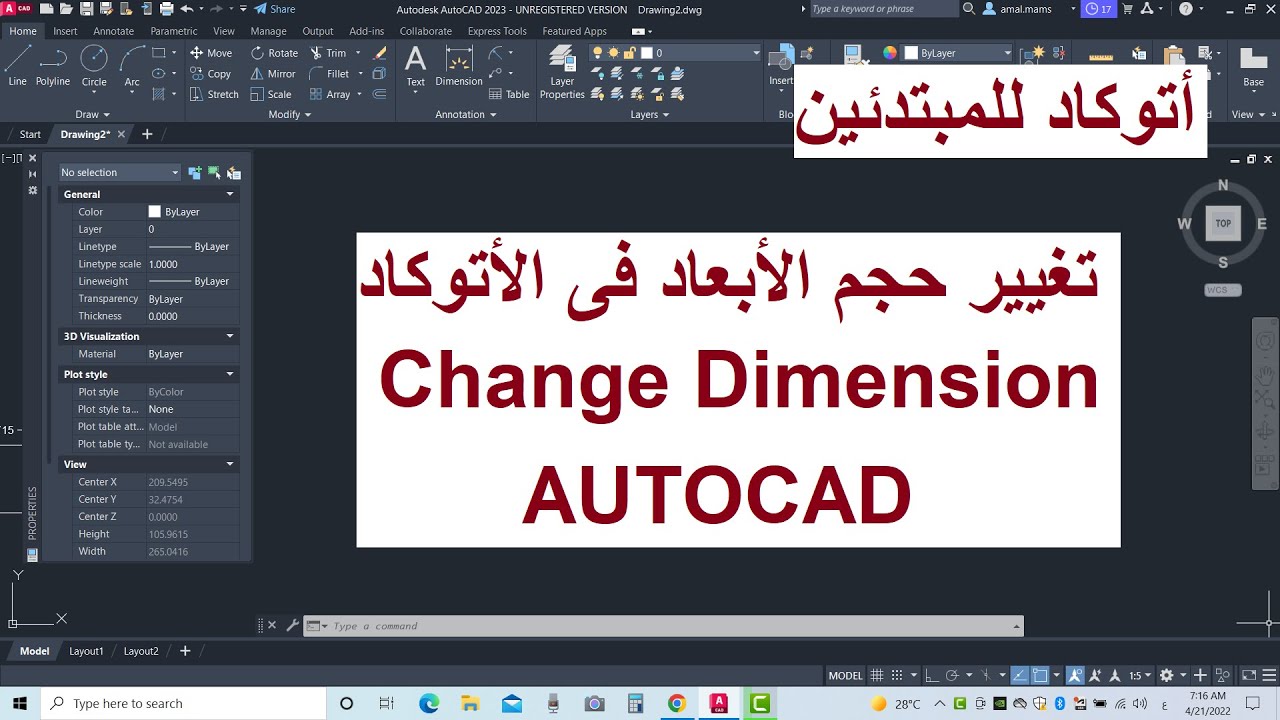Click the Erase icon in Modify panel
This screenshot has width=1280, height=720.
(380, 53)
